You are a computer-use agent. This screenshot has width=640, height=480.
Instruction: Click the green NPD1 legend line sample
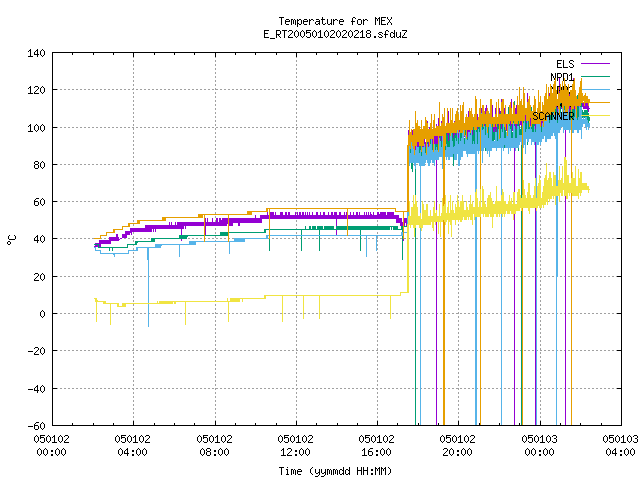tap(596, 76)
